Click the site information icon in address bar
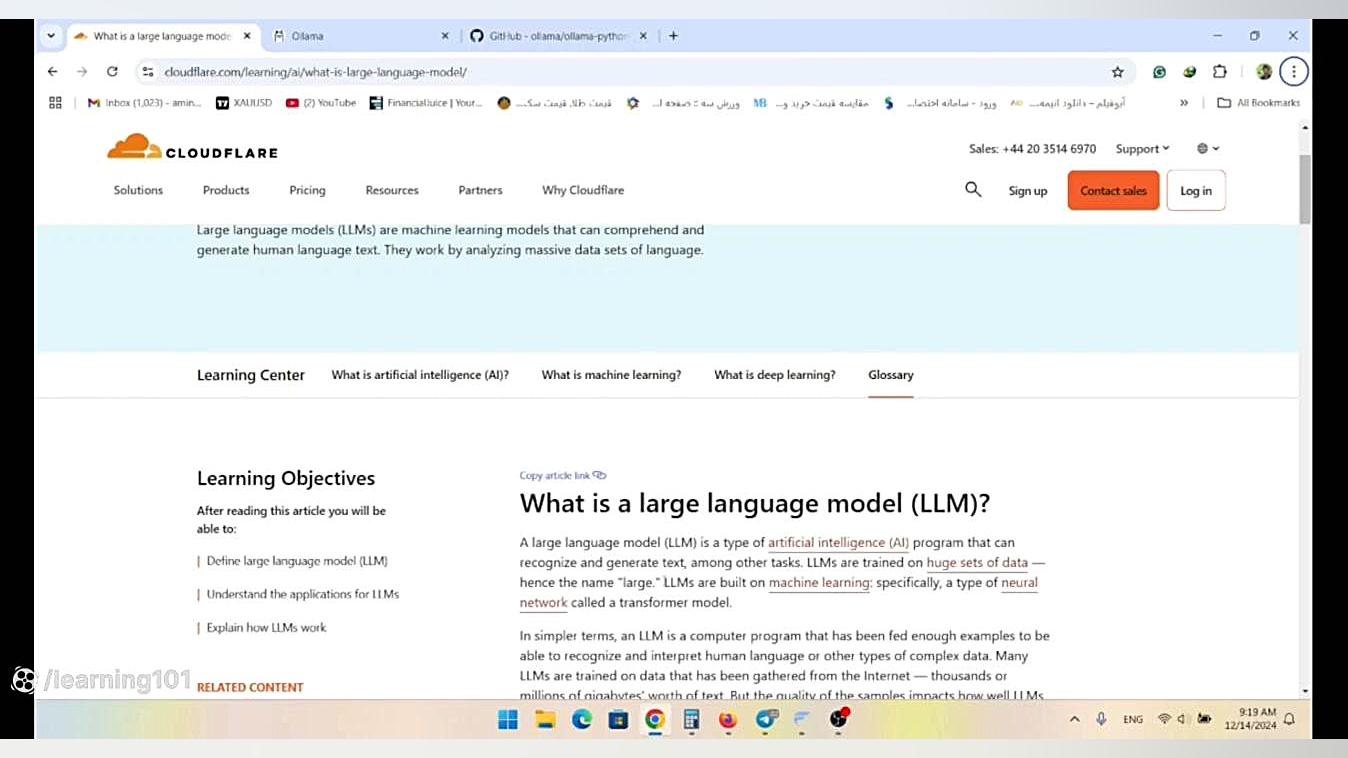1348x758 pixels. click(148, 72)
